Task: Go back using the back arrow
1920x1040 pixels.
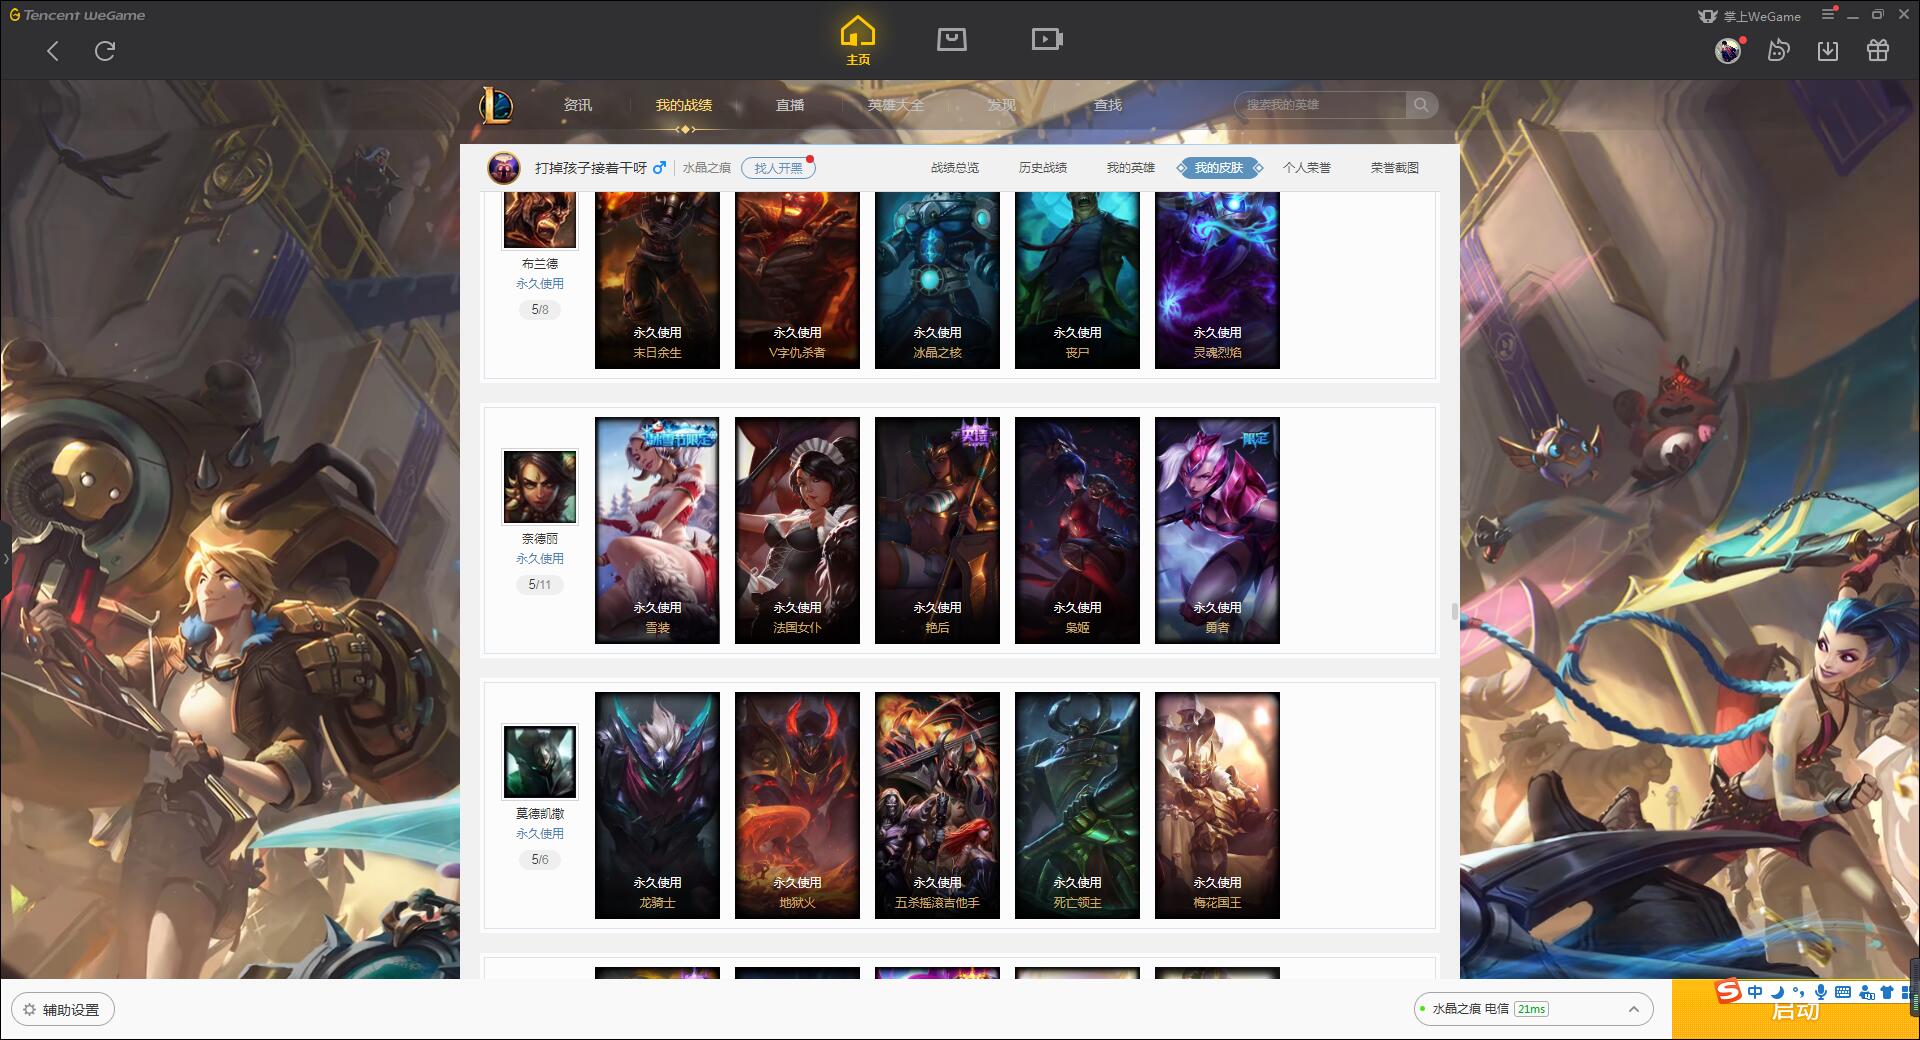Action: click(53, 51)
